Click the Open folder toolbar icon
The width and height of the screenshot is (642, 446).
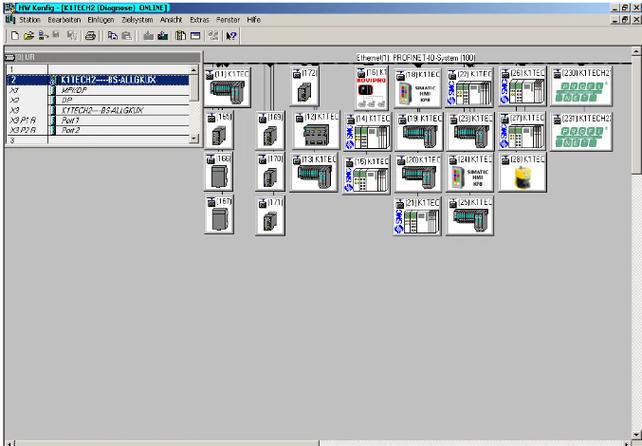pos(28,36)
